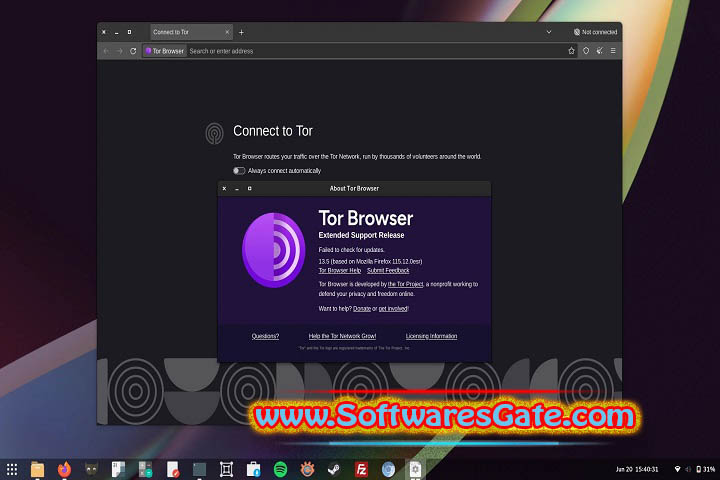Viewport: 720px width, 480px height.
Task: Open the software store bag icon
Action: coord(253,469)
